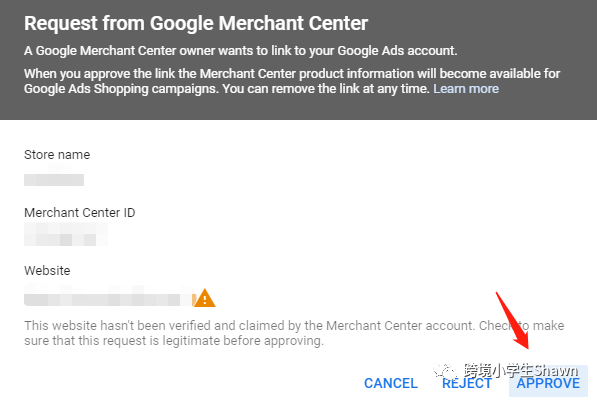Click the Website field label
Viewport: 597px width, 397px height.
[47, 271]
